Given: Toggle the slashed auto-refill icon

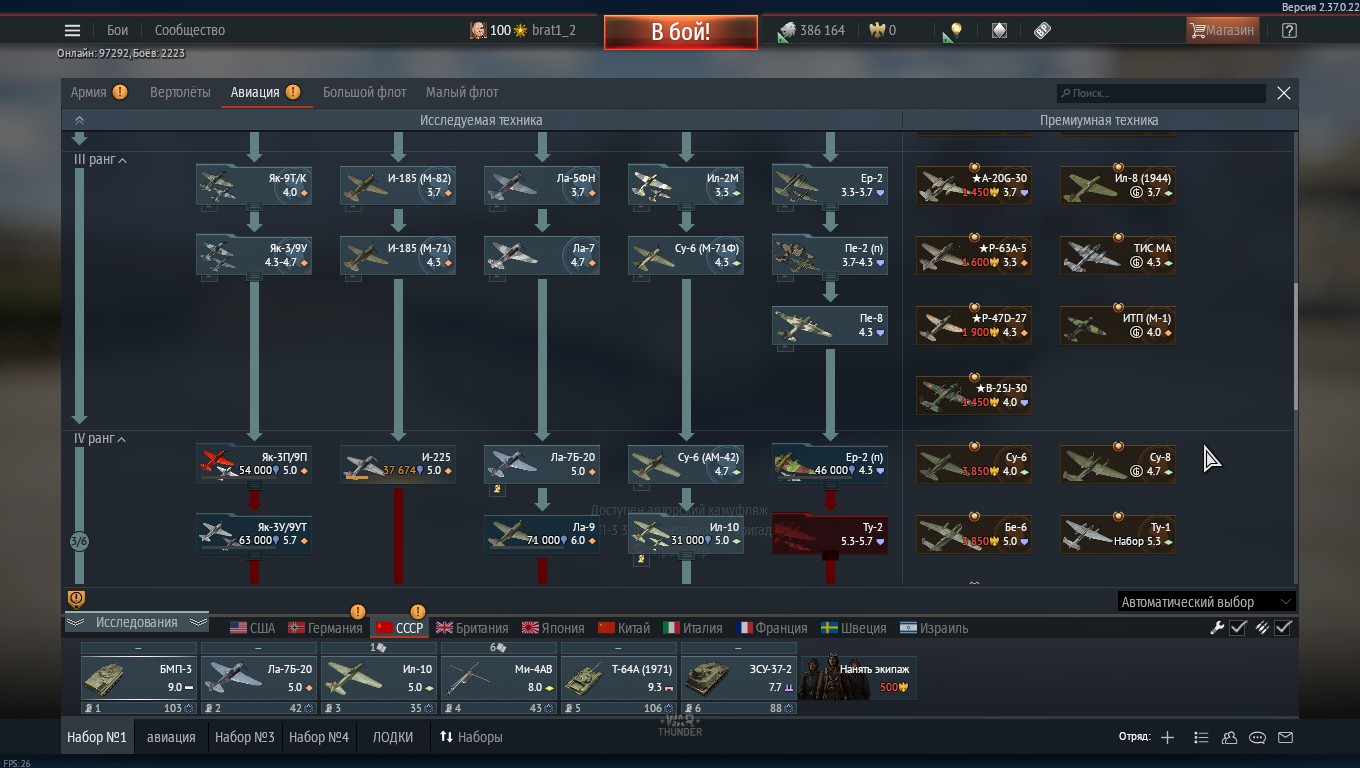Looking at the screenshot, I should tap(1261, 628).
